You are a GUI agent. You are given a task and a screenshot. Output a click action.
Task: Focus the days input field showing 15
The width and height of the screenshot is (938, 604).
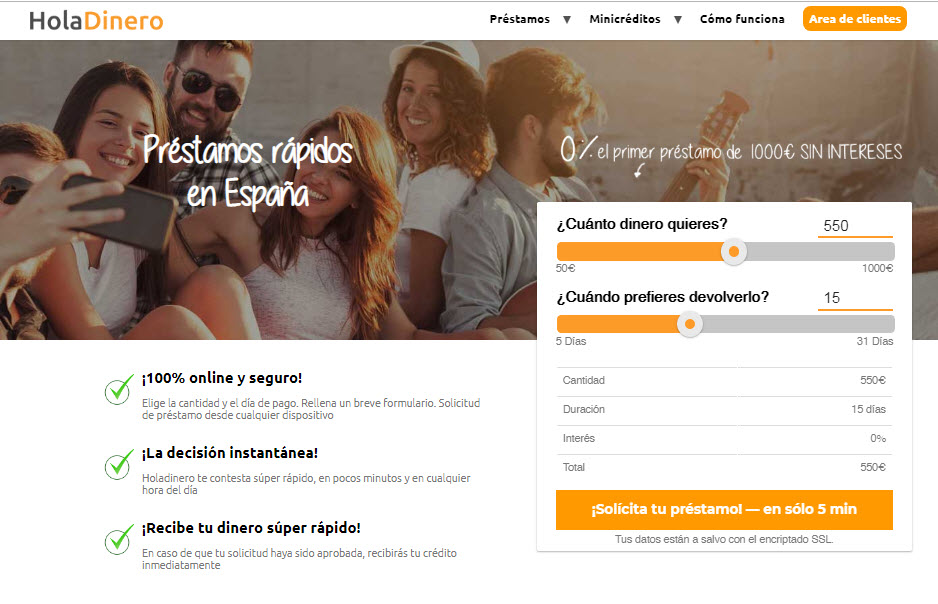point(854,298)
